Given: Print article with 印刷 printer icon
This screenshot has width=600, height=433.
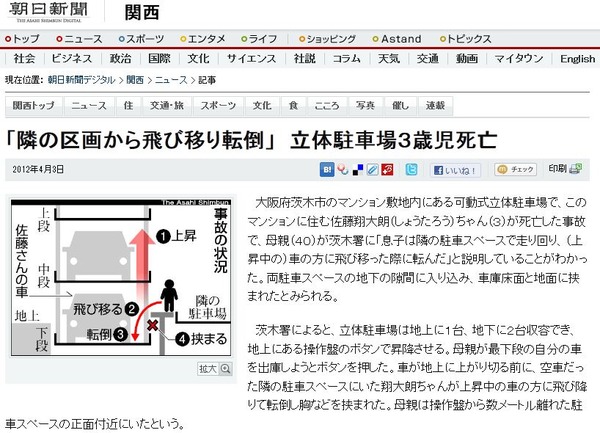Looking at the screenshot, I should pos(565,169).
